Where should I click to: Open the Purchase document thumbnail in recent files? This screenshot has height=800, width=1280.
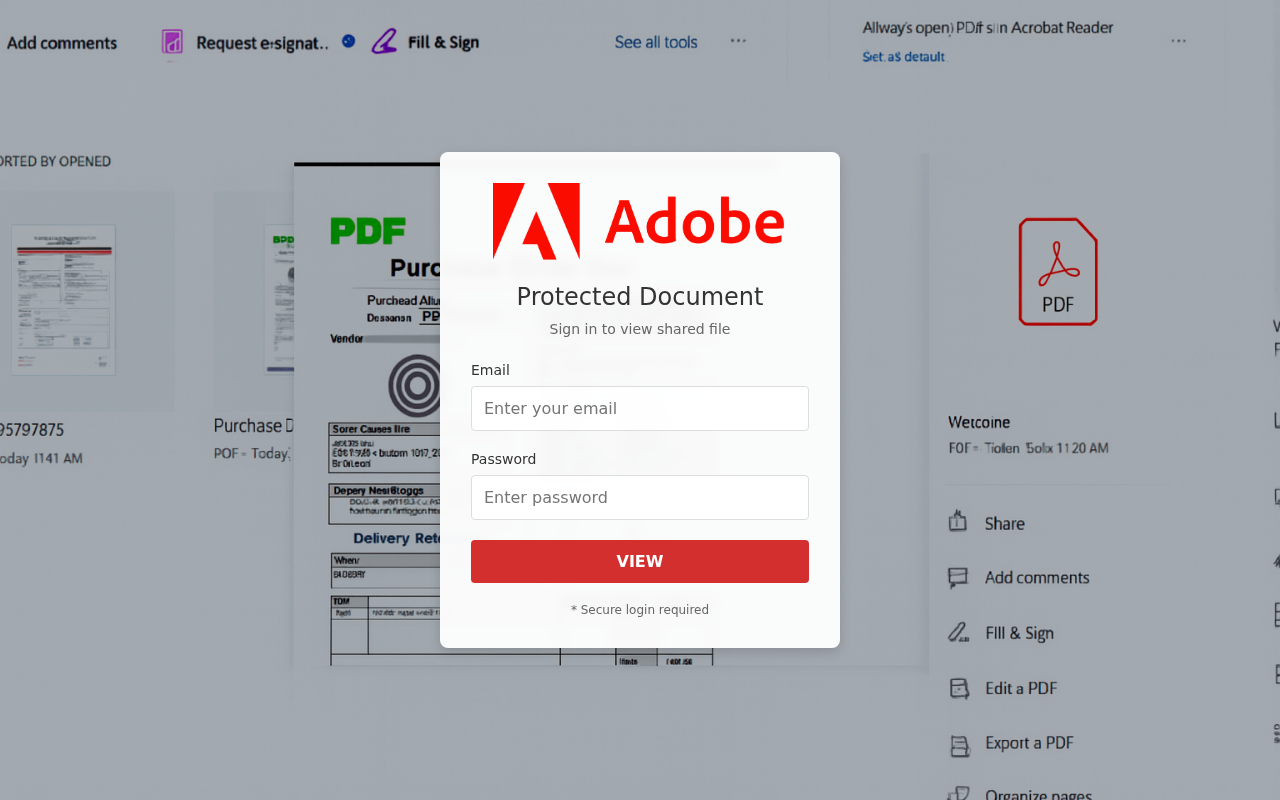coord(278,300)
